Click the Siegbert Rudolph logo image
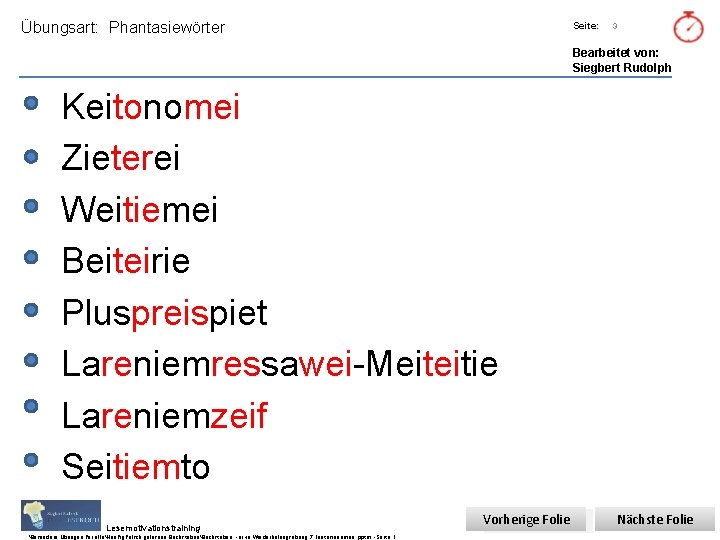Viewport: 720px width, 540px height. pyautogui.click(x=61, y=515)
